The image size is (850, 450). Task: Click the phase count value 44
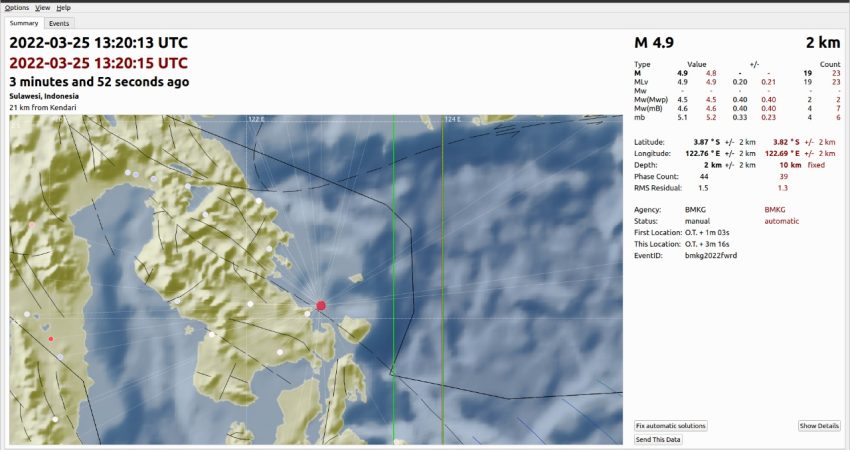click(x=704, y=176)
